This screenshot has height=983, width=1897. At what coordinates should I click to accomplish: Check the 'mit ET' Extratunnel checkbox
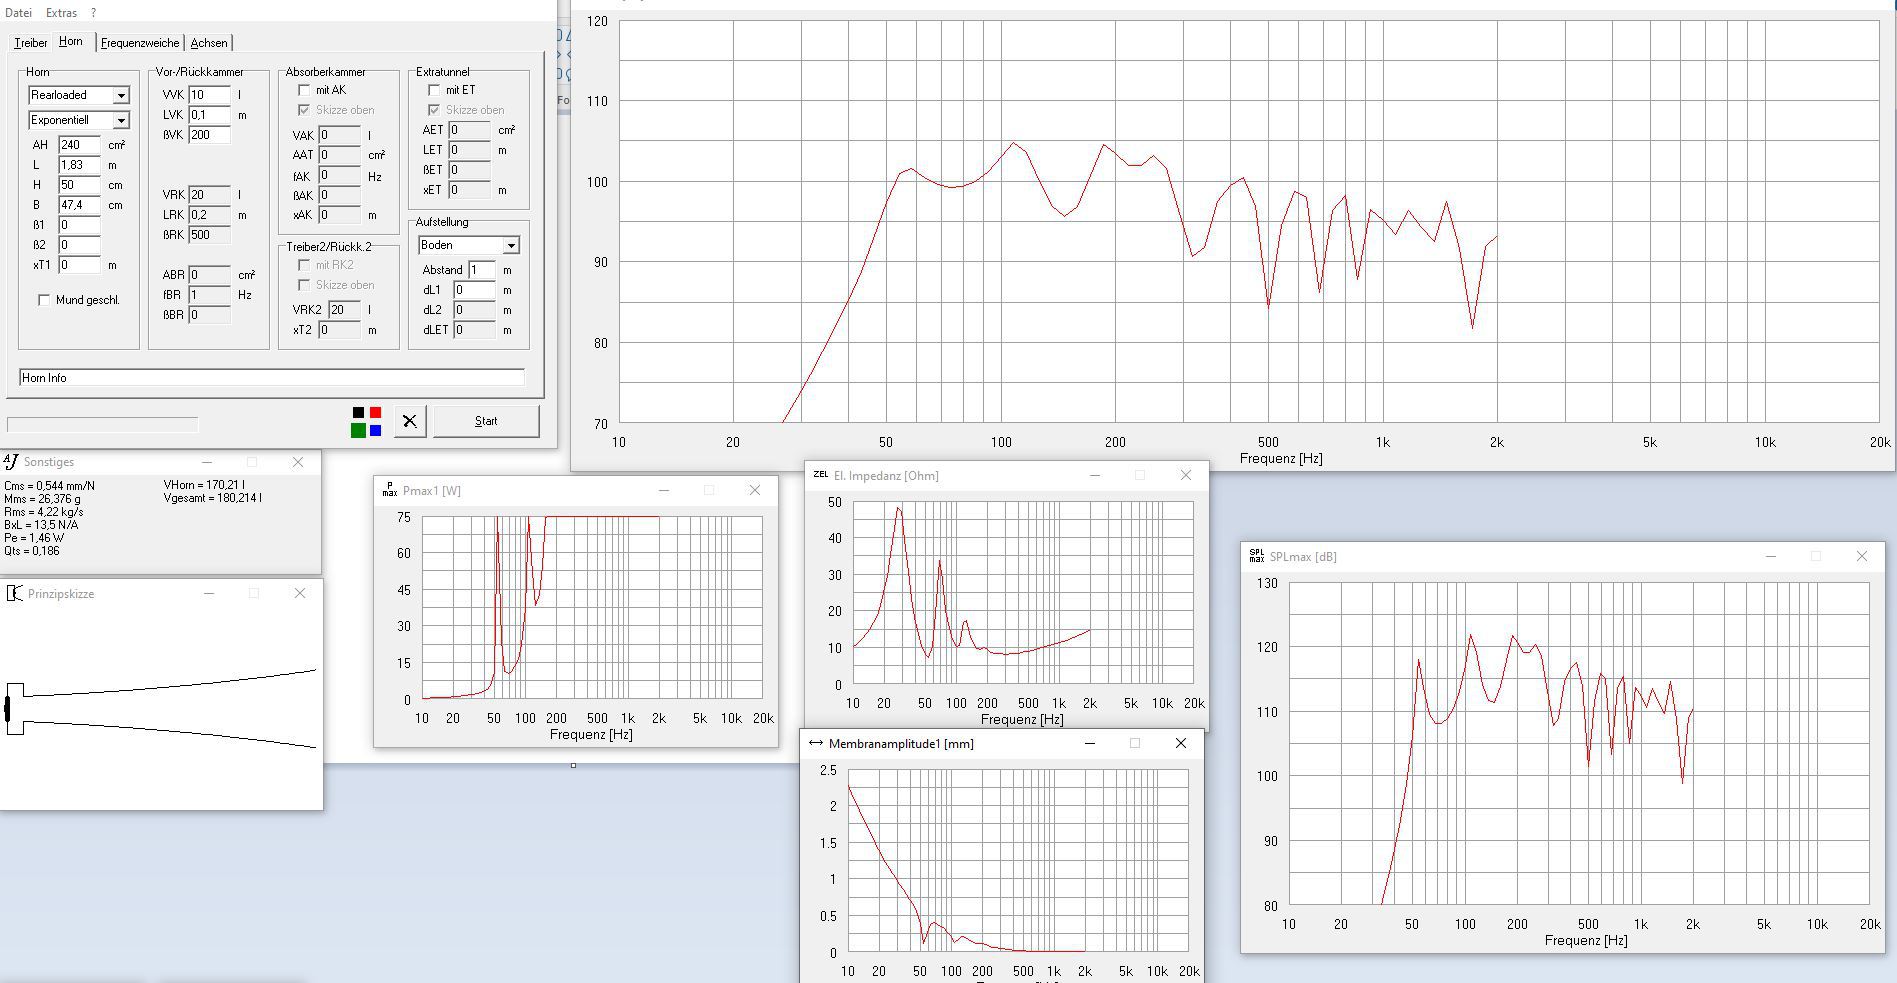point(434,90)
